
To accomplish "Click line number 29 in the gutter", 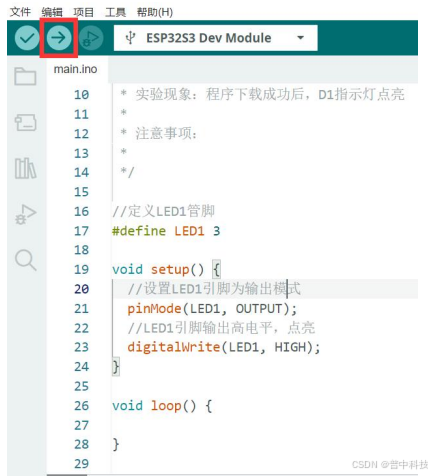I will point(81,464).
